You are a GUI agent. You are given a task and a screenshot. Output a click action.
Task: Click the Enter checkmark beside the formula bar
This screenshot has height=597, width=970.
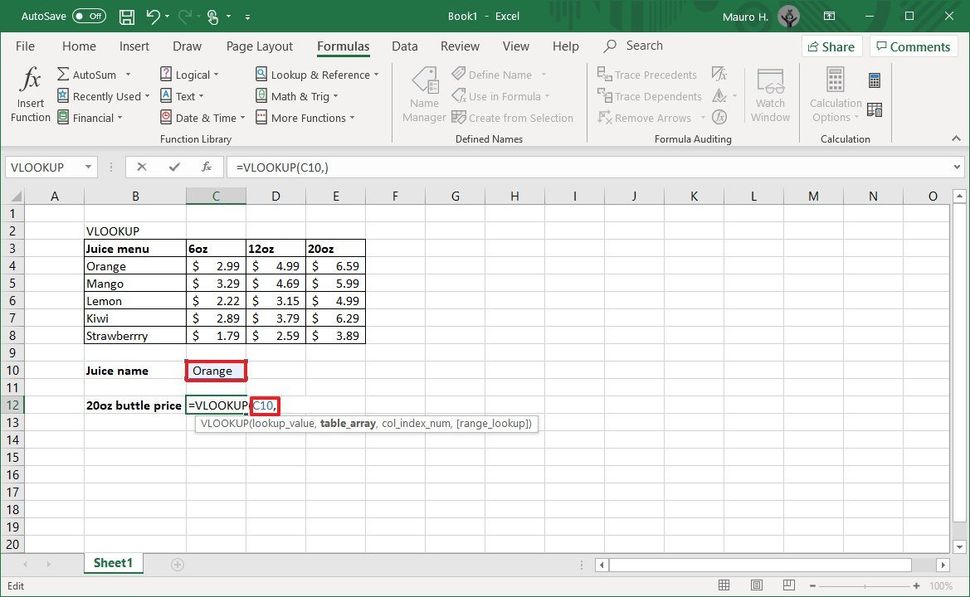(172, 167)
